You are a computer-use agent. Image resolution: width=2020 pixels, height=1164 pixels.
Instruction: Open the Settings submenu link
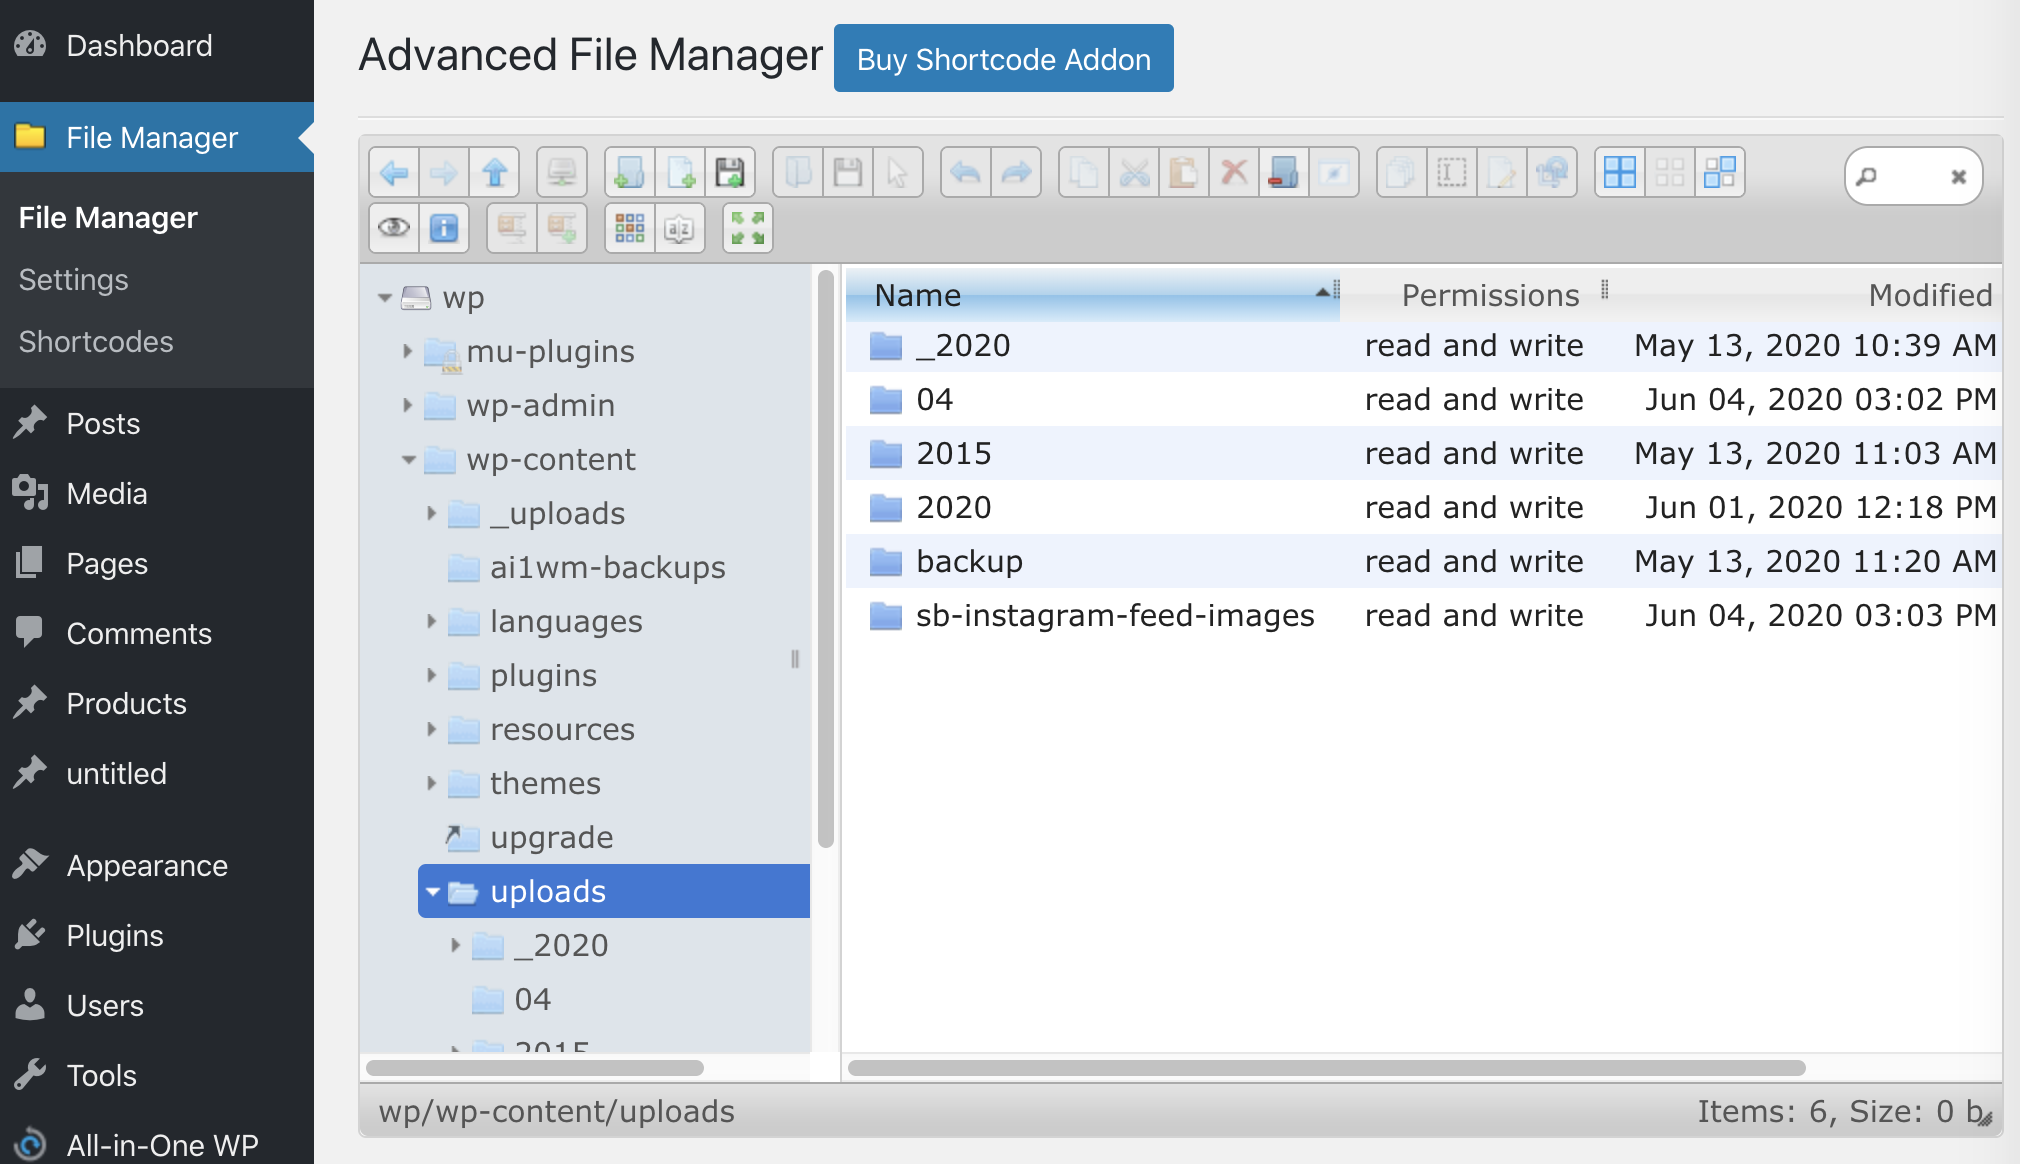tap(73, 280)
